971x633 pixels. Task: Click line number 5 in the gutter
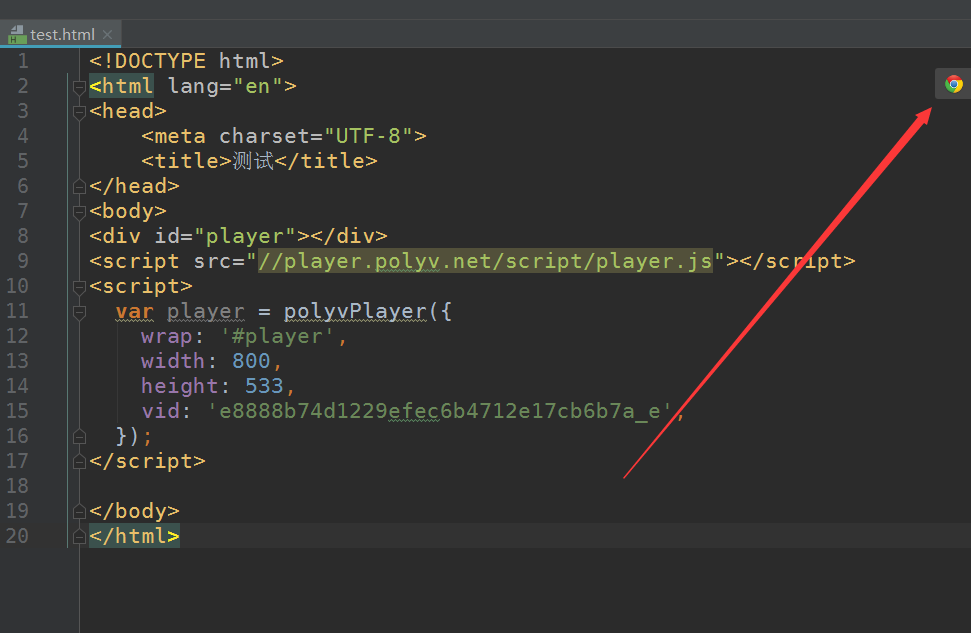pos(23,161)
